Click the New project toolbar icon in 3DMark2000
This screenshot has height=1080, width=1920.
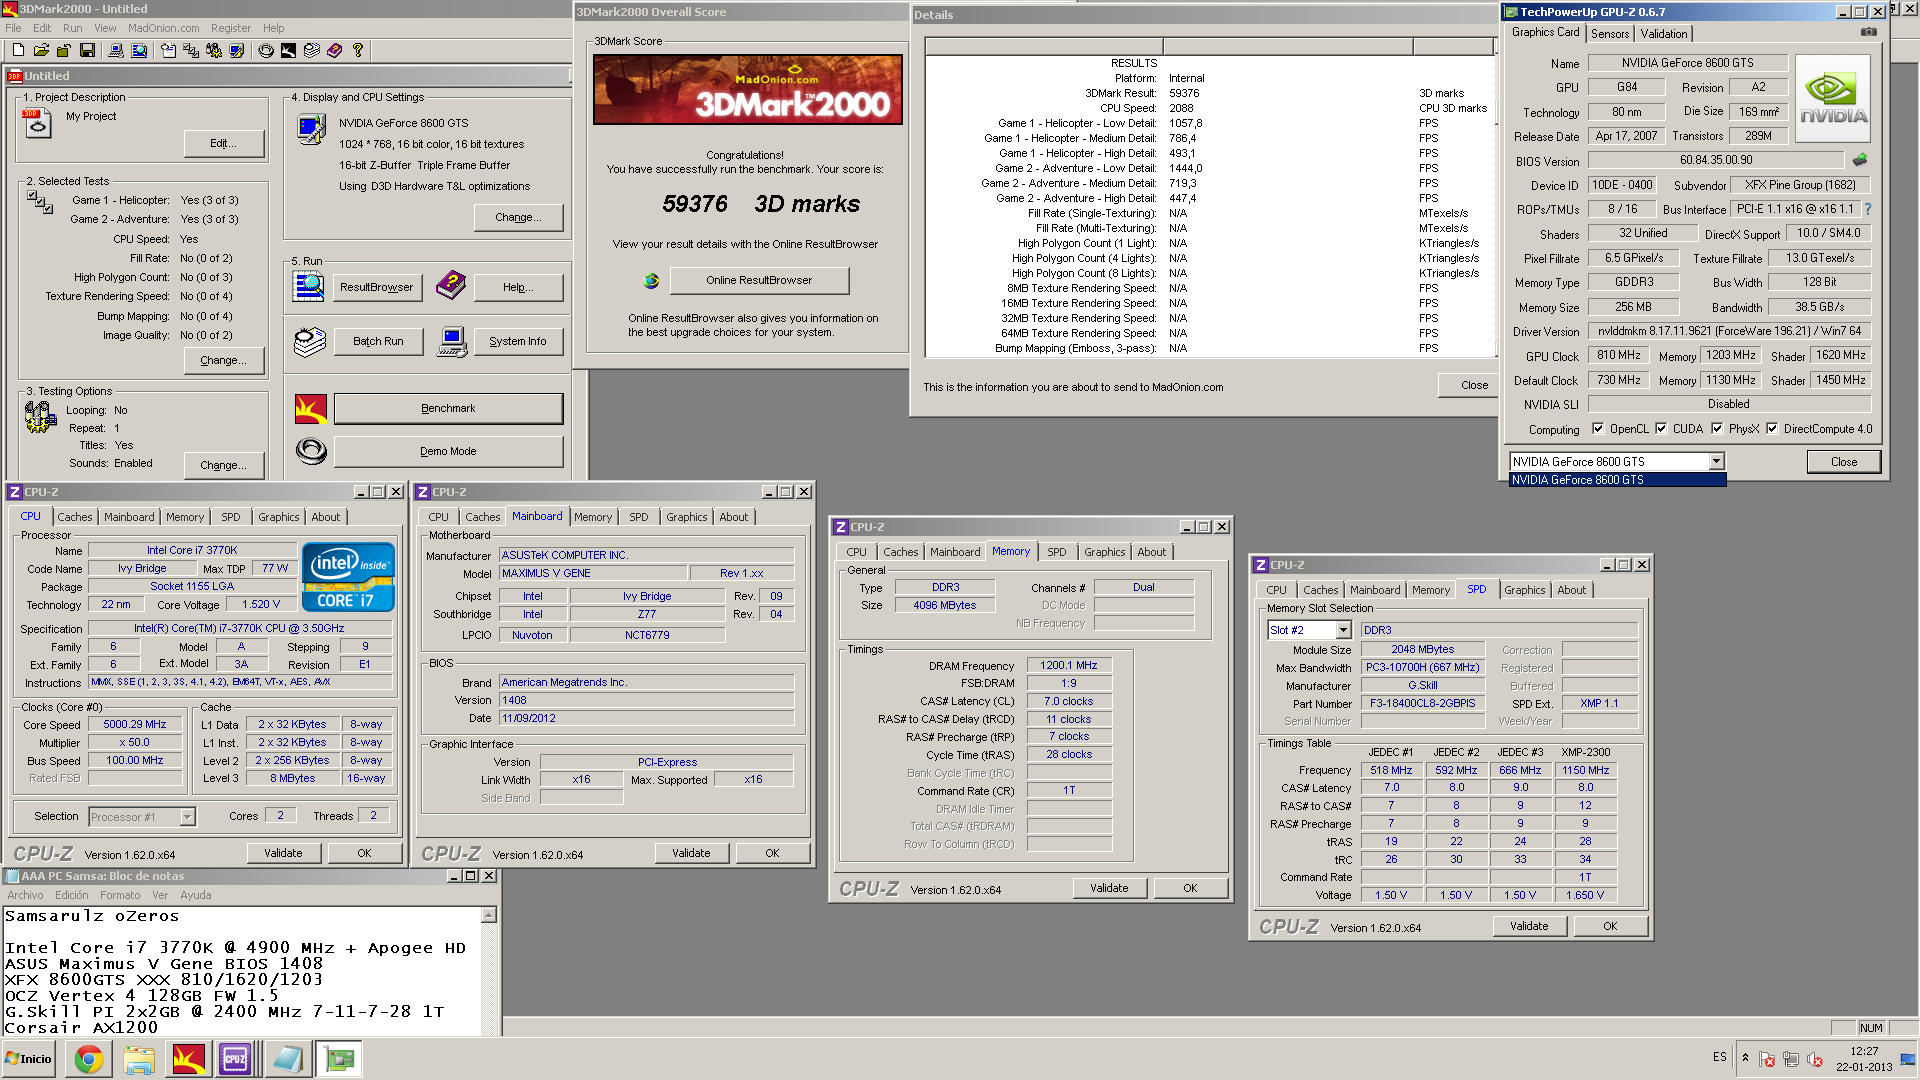pyautogui.click(x=18, y=50)
